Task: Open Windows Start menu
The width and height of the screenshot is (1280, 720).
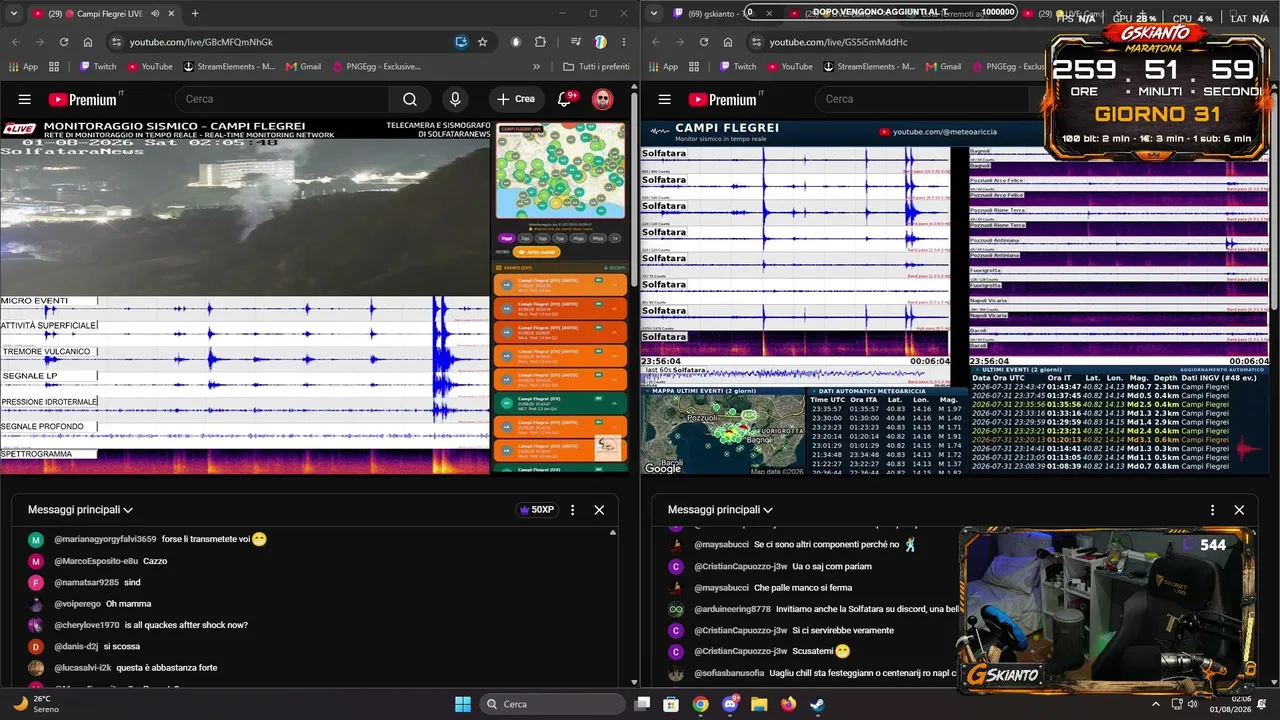Action: click(x=463, y=704)
